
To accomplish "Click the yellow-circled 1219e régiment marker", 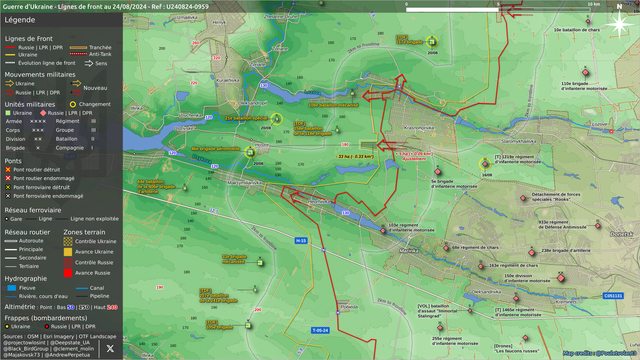I will click(485, 164).
